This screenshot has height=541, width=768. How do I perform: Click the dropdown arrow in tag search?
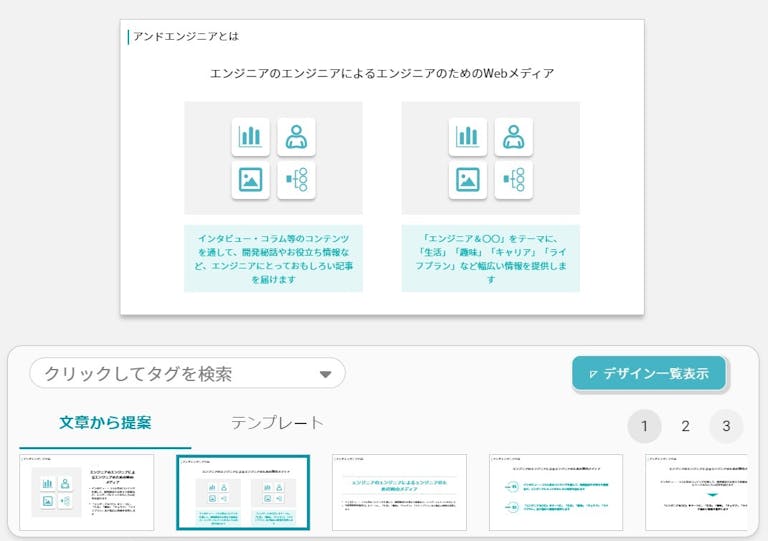(x=325, y=375)
